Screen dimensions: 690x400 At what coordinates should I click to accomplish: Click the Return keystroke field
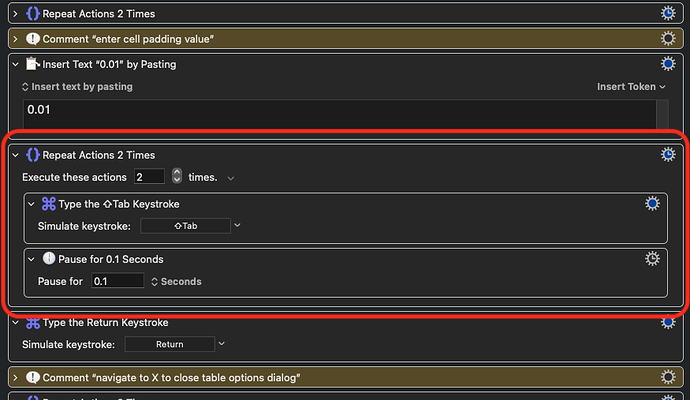(170, 344)
